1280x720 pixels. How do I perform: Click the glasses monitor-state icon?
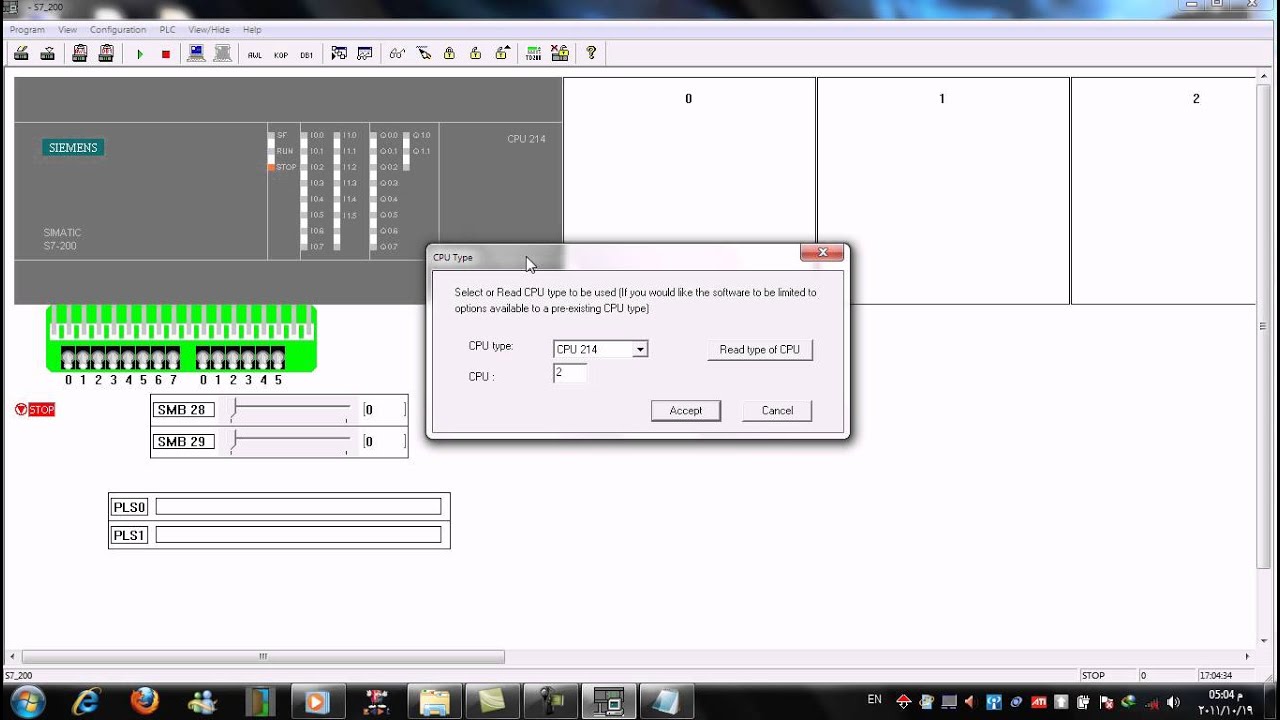coord(397,54)
